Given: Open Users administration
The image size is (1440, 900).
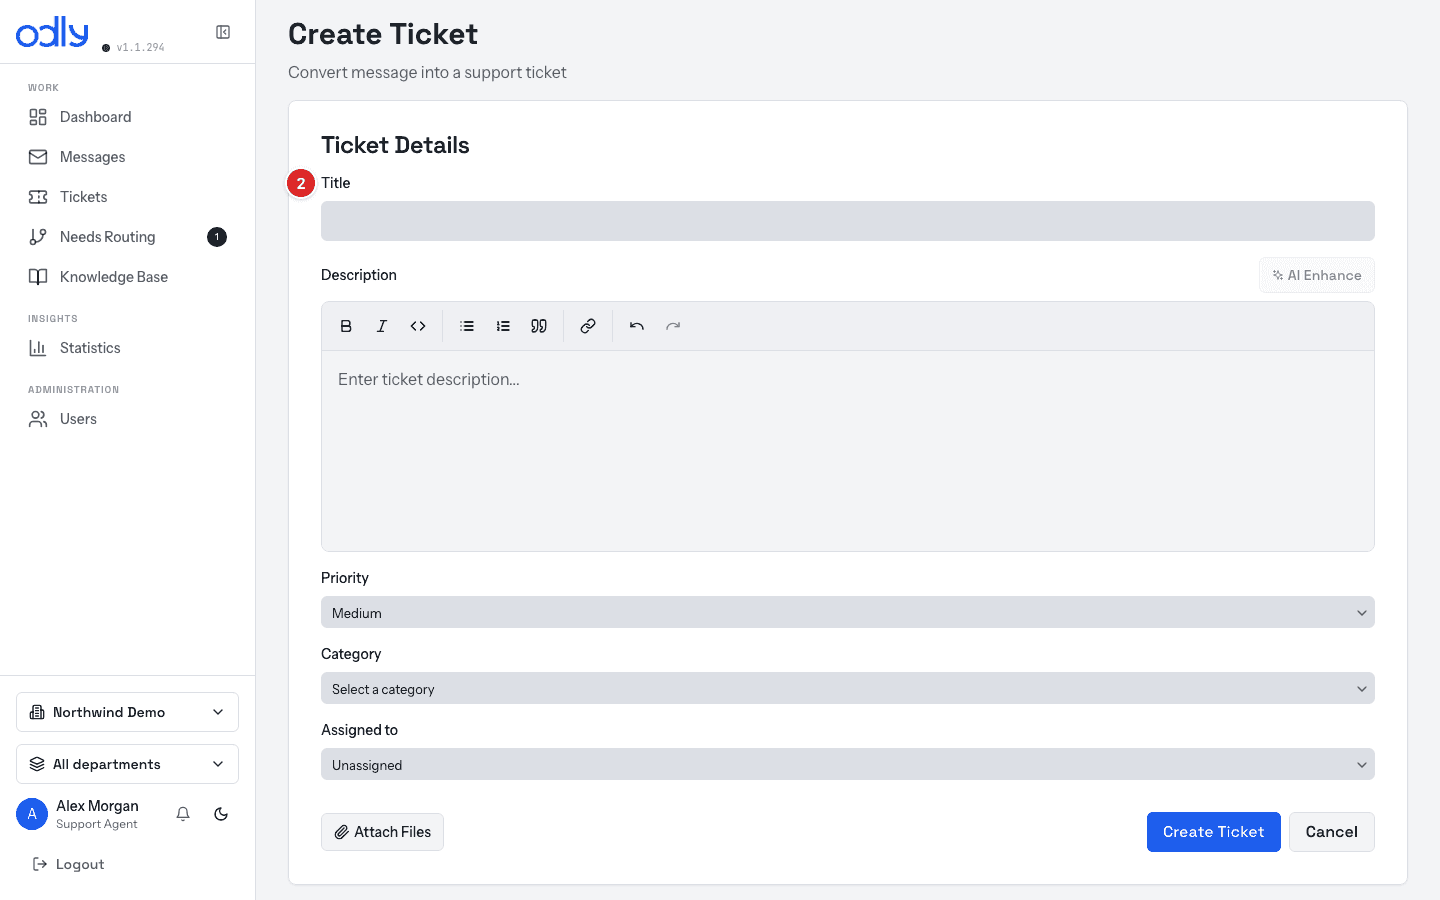Looking at the screenshot, I should (127, 419).
